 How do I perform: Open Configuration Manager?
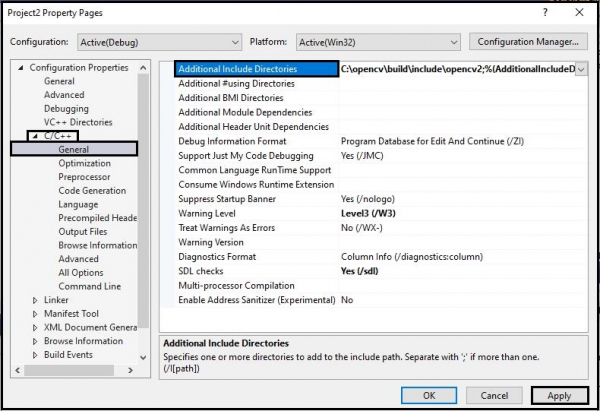tap(528, 42)
